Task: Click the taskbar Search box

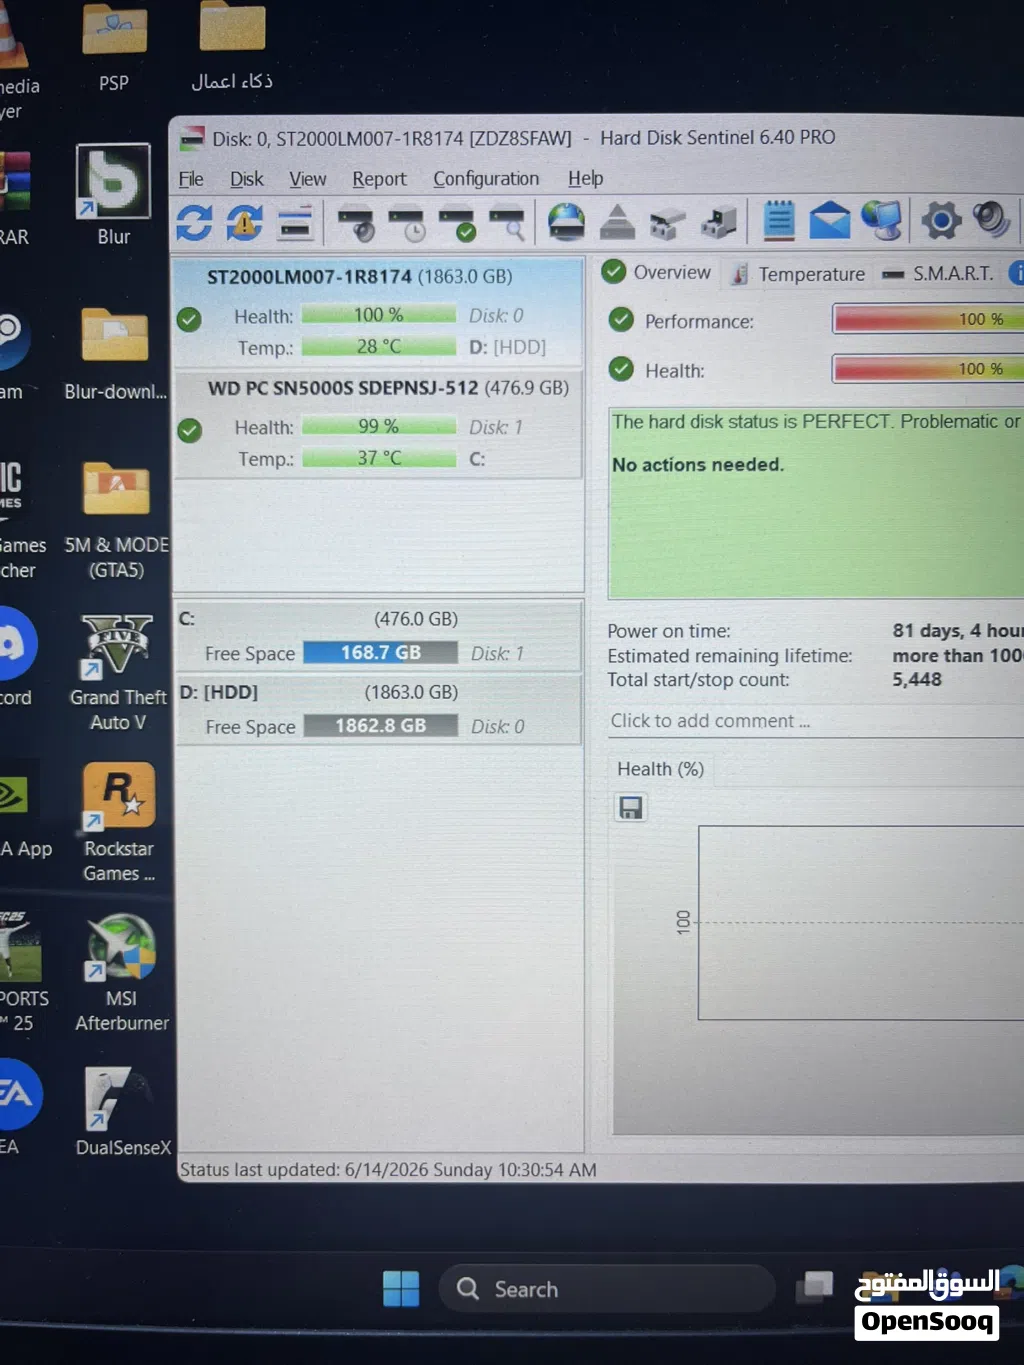Action: [x=606, y=1289]
